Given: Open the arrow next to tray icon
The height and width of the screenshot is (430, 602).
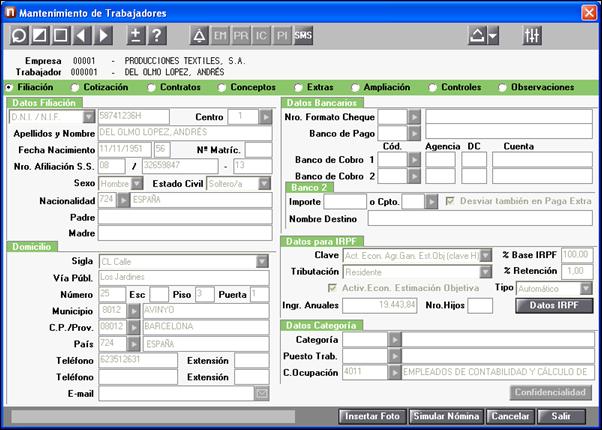Looking at the screenshot, I should 493,36.
